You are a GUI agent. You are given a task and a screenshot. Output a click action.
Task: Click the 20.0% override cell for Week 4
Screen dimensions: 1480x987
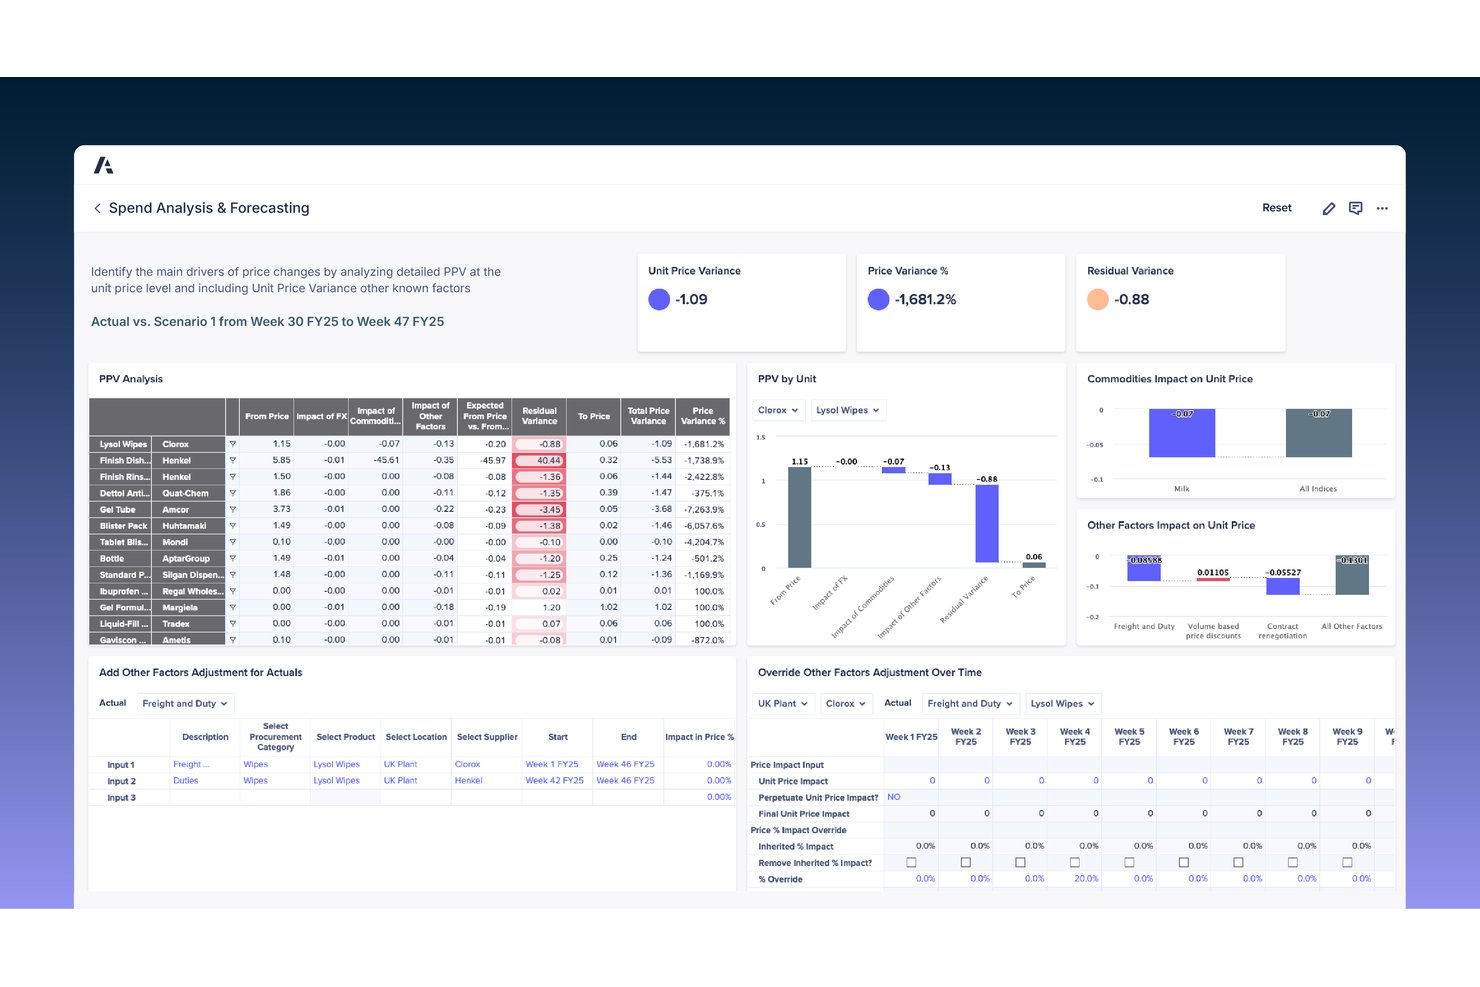click(1074, 879)
